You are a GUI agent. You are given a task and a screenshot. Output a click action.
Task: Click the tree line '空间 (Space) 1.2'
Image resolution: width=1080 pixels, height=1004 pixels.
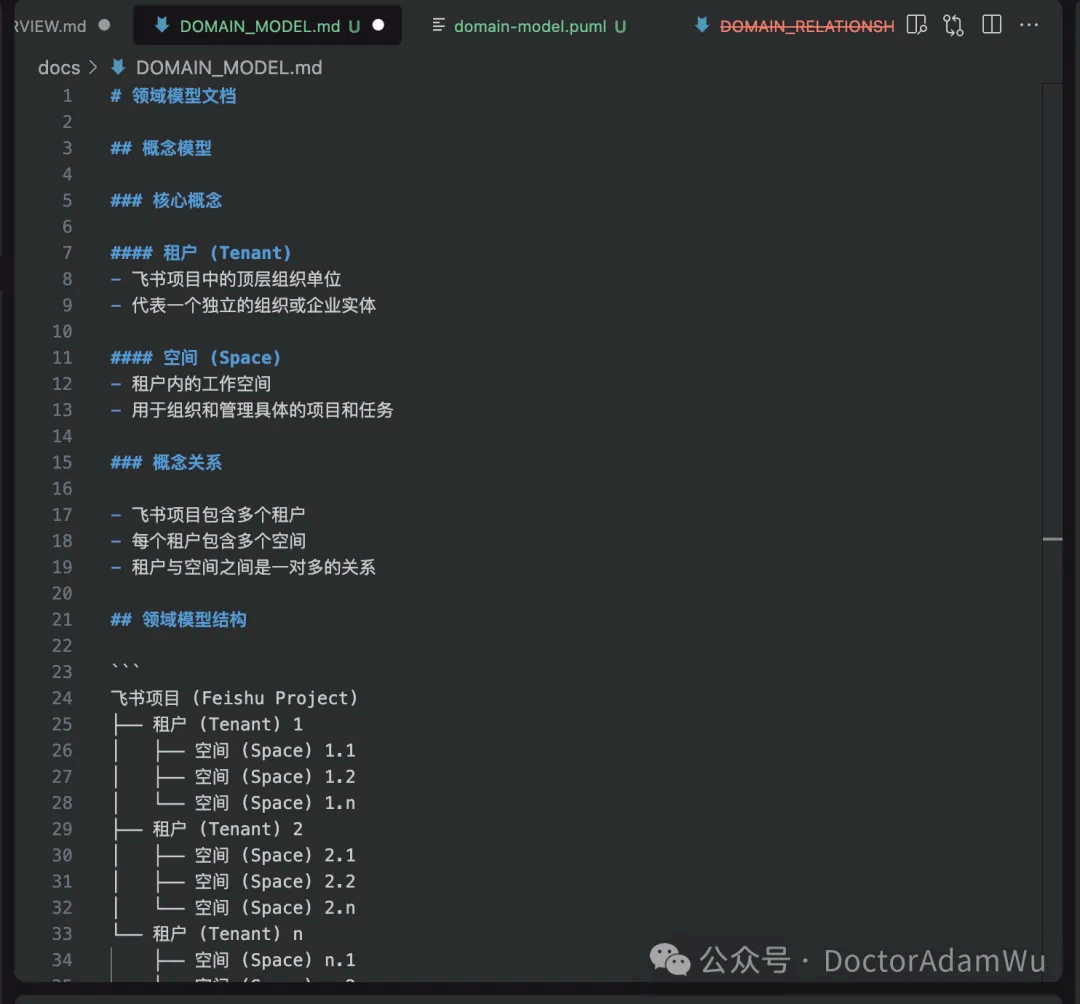click(275, 776)
